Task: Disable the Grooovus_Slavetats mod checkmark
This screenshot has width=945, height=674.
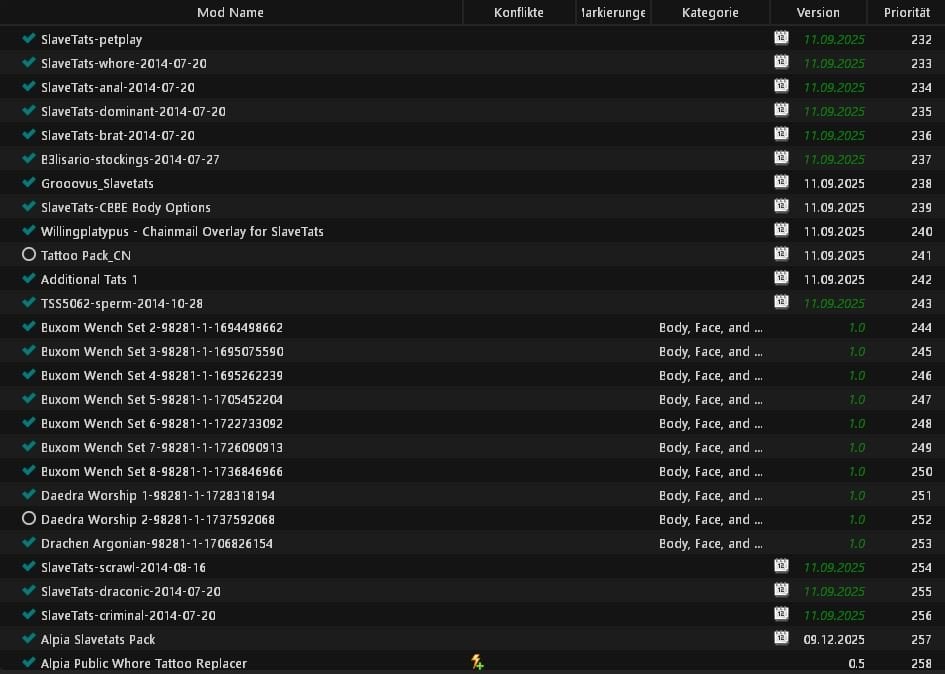Action: pos(28,183)
